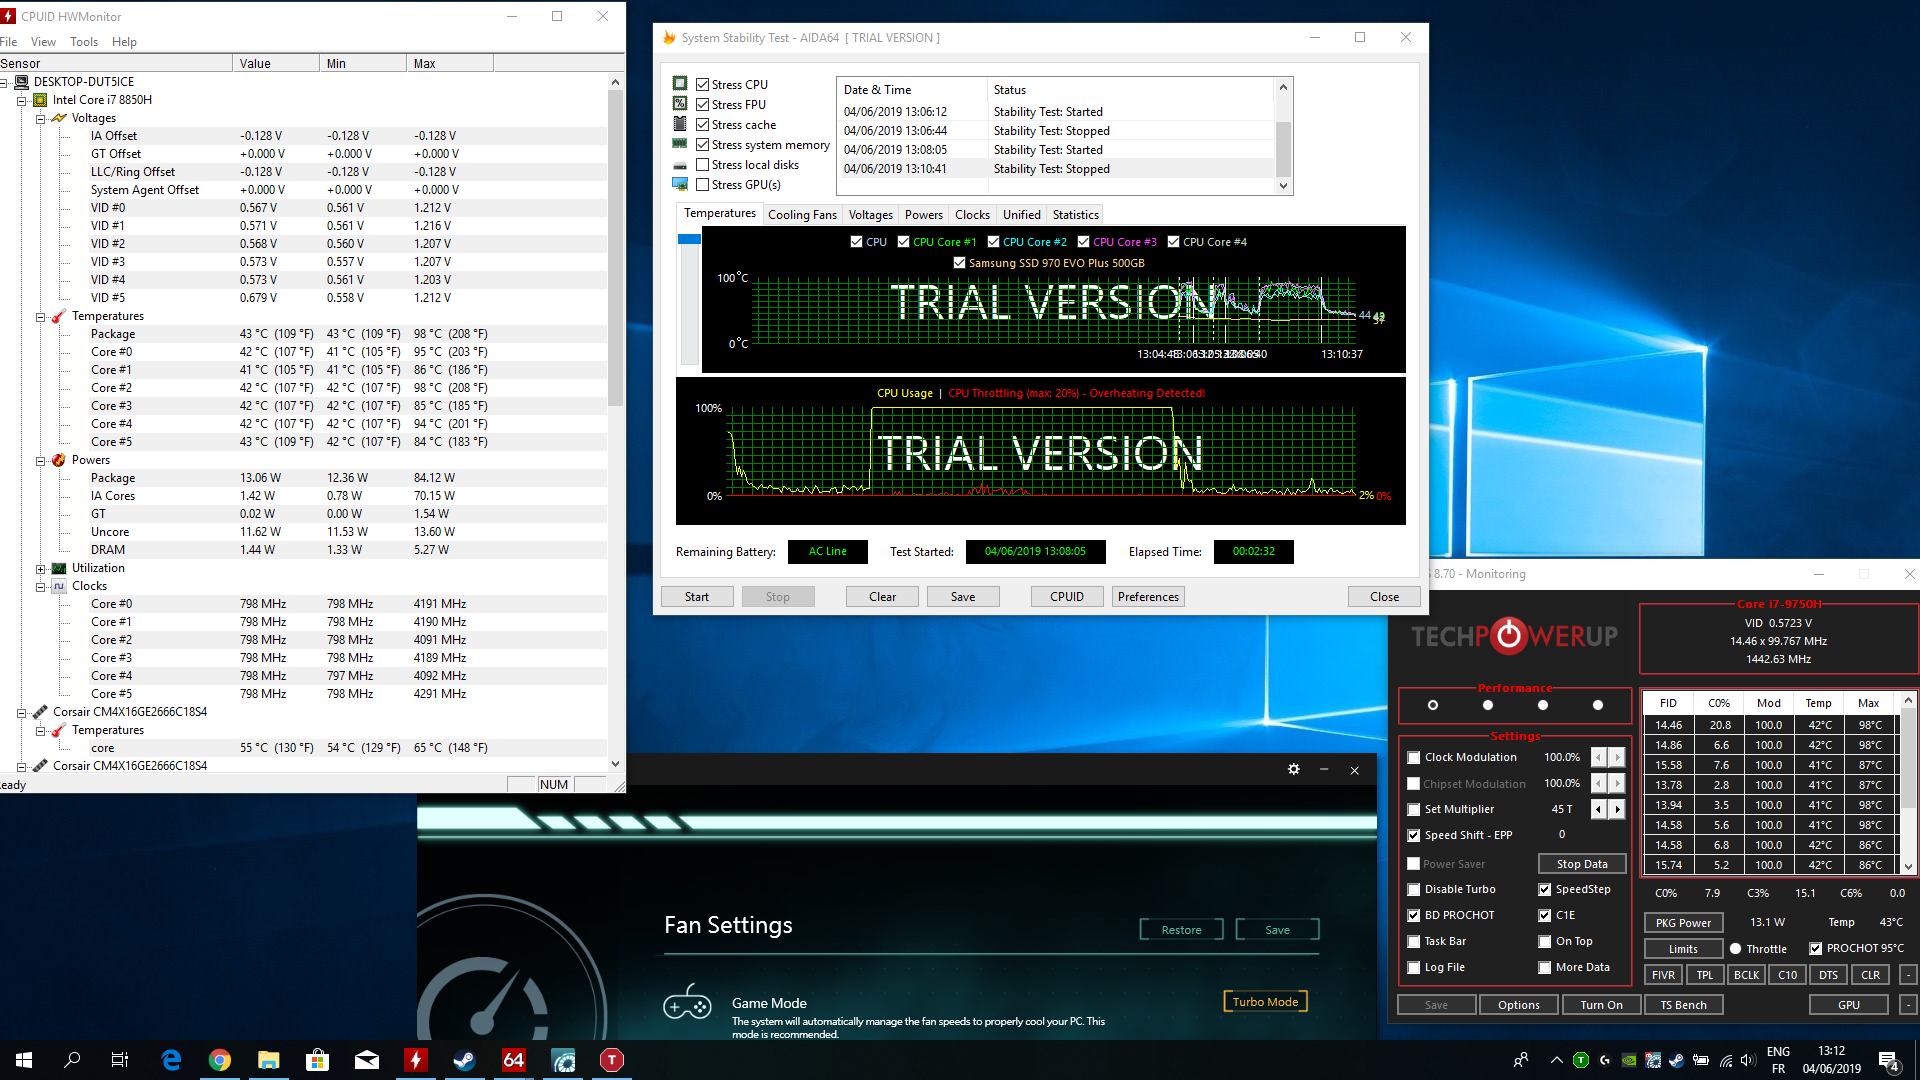1920x1080 pixels.
Task: Open Steam from the taskbar
Action: pos(465,1060)
